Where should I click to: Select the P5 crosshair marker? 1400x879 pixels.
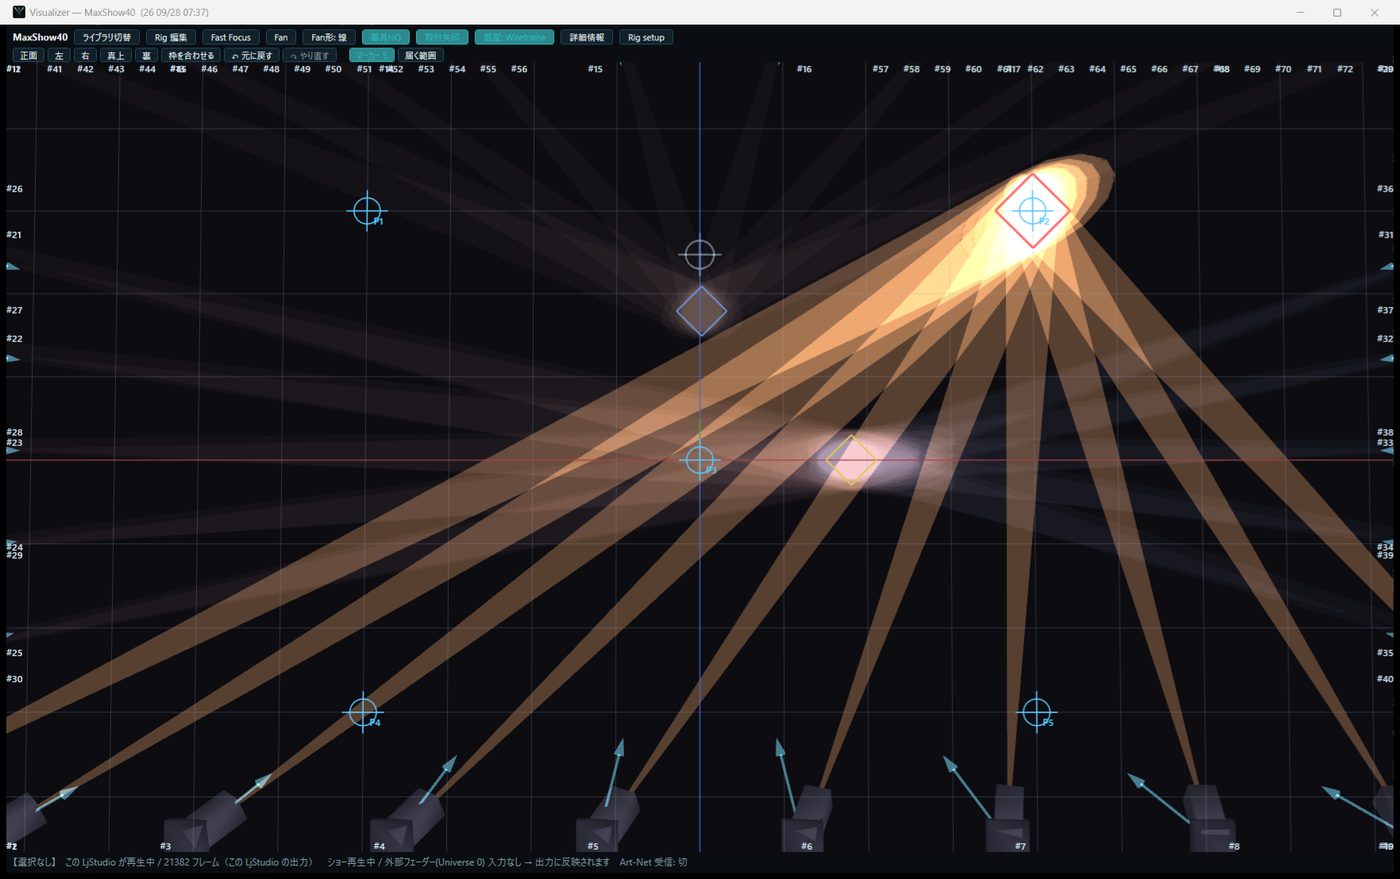pyautogui.click(x=1036, y=712)
